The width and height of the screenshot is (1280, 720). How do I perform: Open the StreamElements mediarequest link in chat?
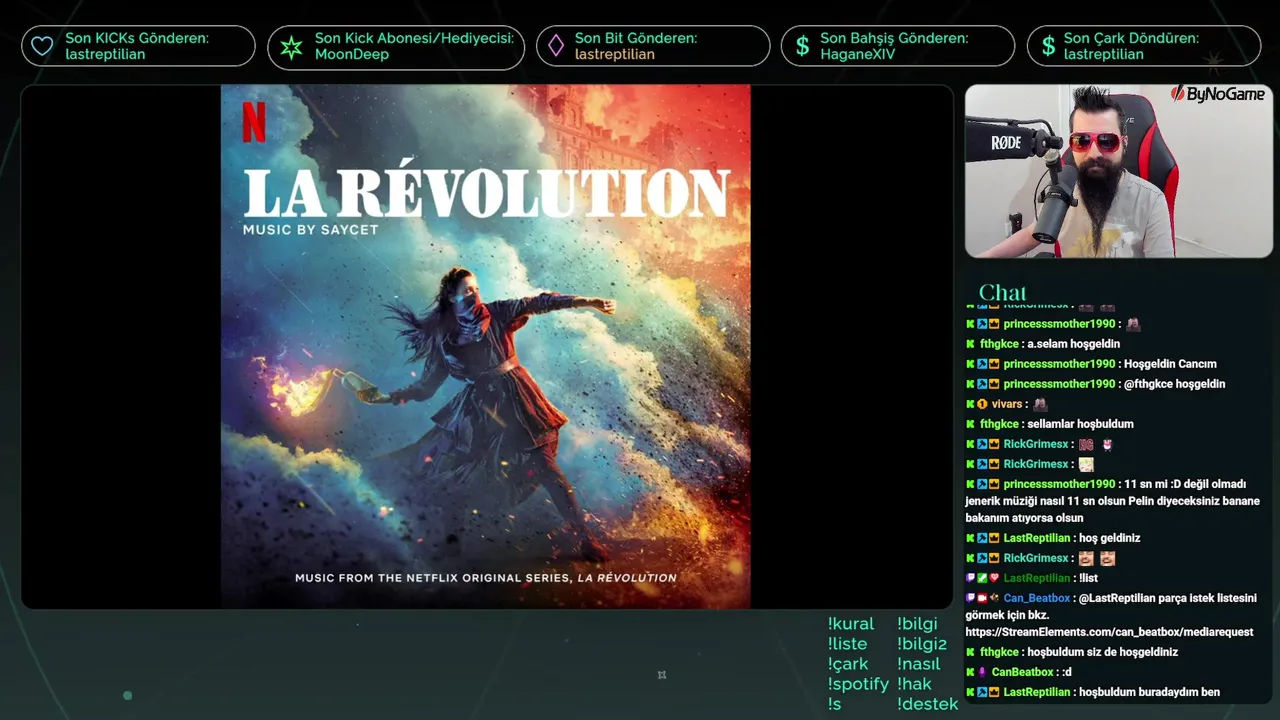tap(1109, 632)
